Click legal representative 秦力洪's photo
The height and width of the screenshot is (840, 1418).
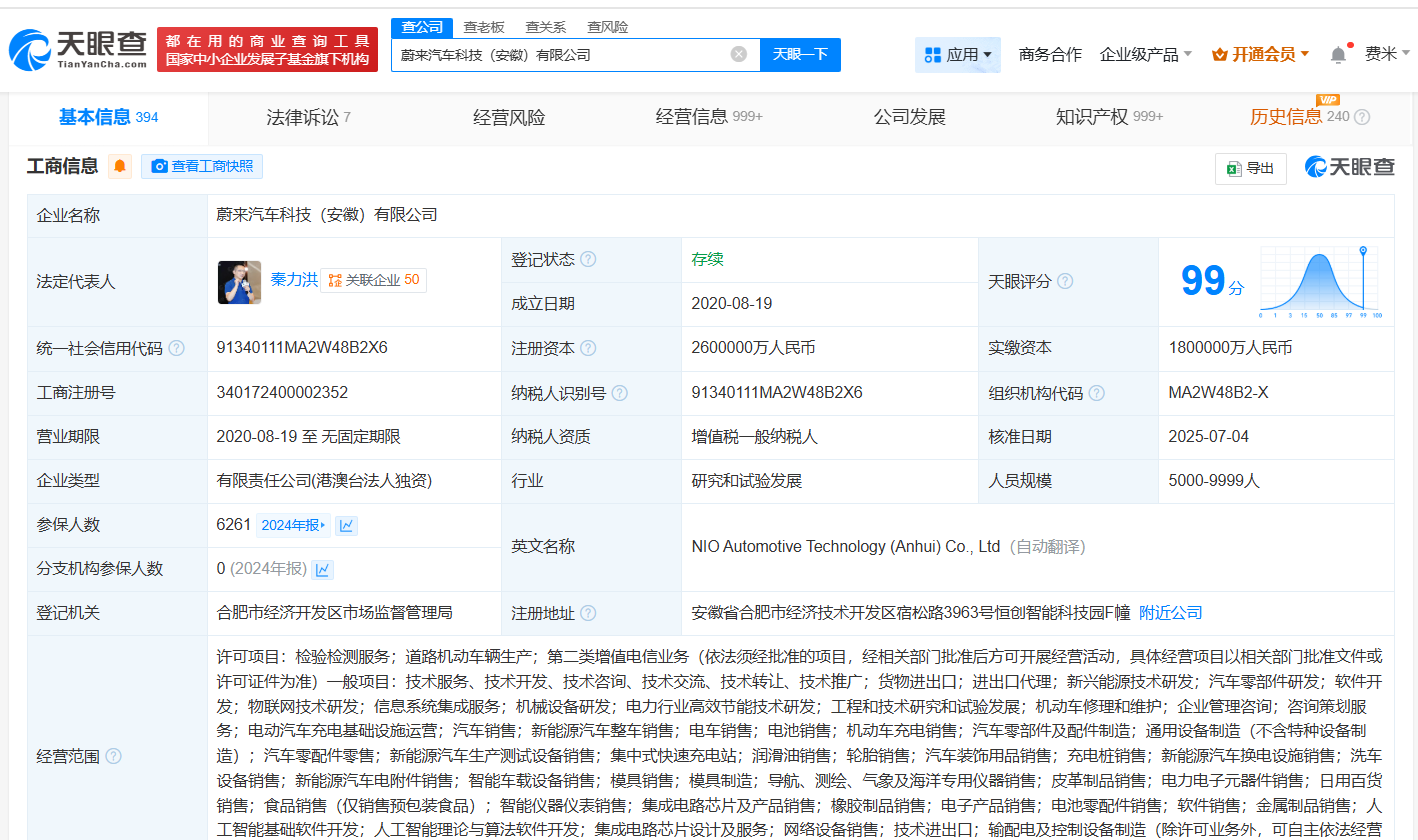click(x=239, y=282)
